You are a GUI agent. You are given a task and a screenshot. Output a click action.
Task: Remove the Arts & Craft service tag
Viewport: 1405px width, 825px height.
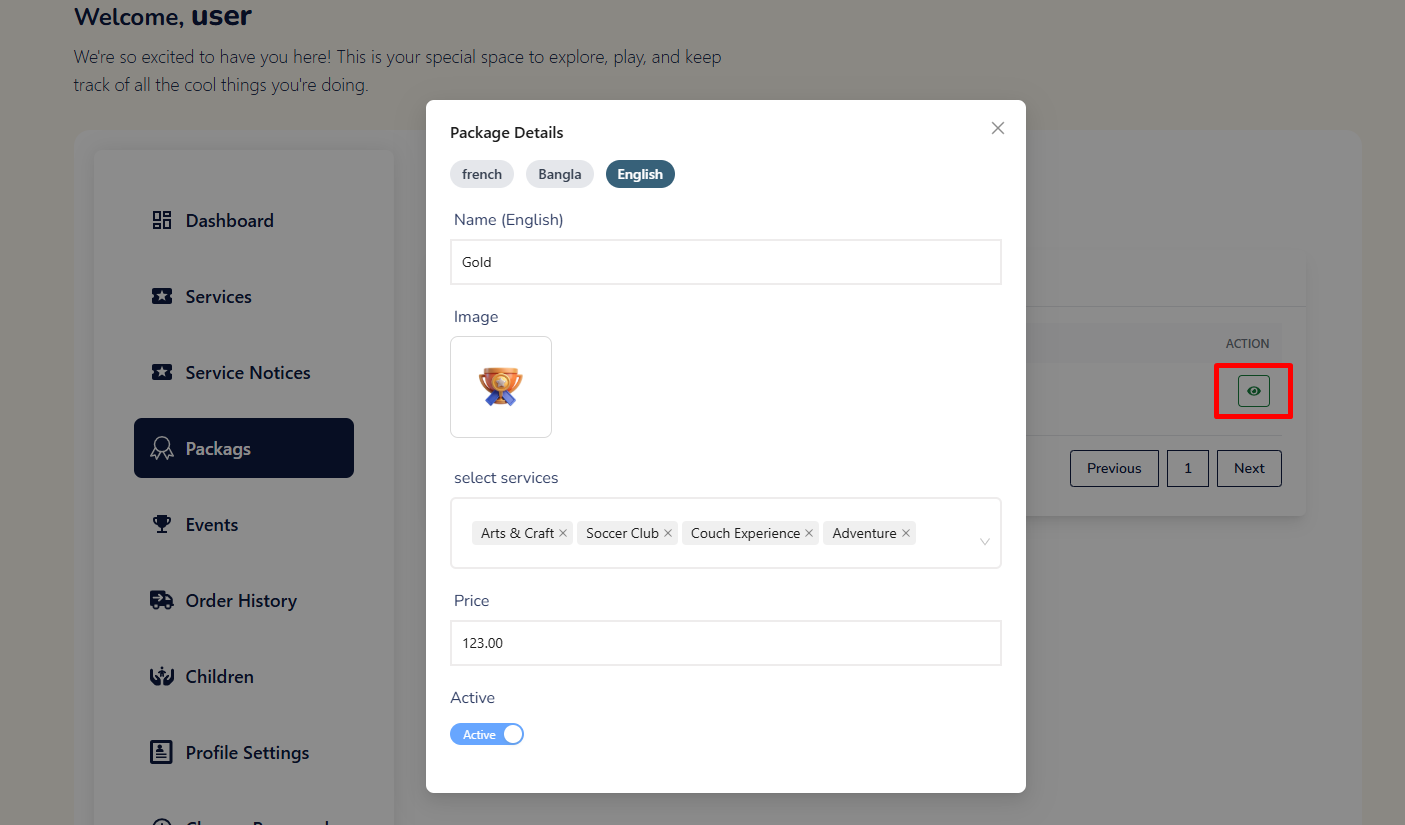[563, 533]
